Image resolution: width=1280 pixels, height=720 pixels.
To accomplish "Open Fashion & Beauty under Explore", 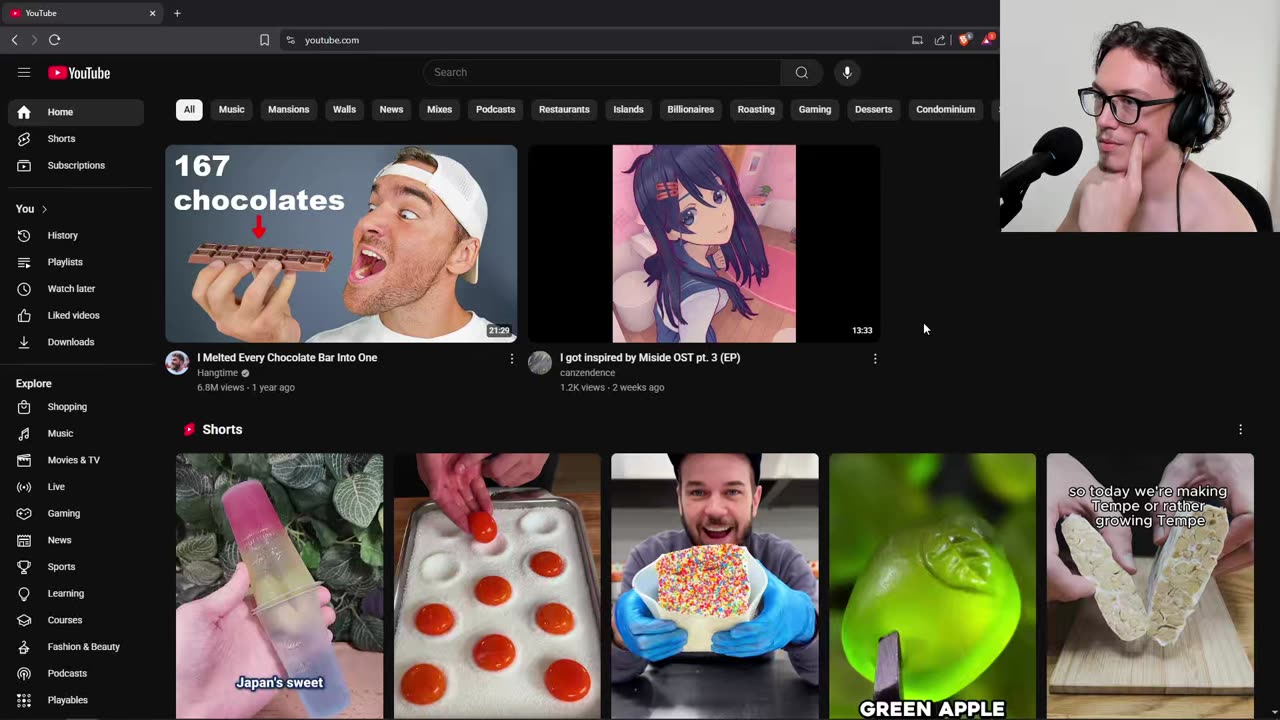I will coord(76,647).
